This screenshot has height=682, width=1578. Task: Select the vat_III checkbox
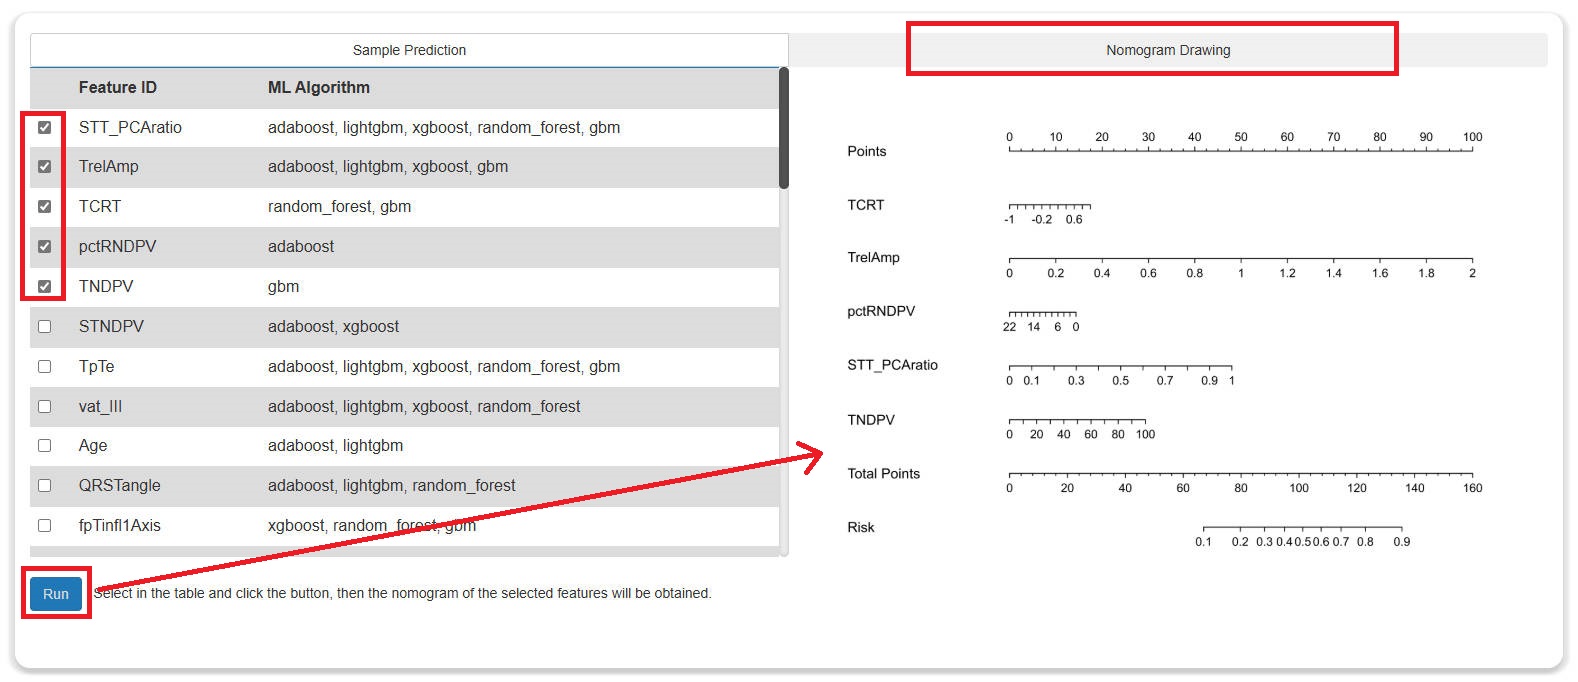click(x=45, y=407)
